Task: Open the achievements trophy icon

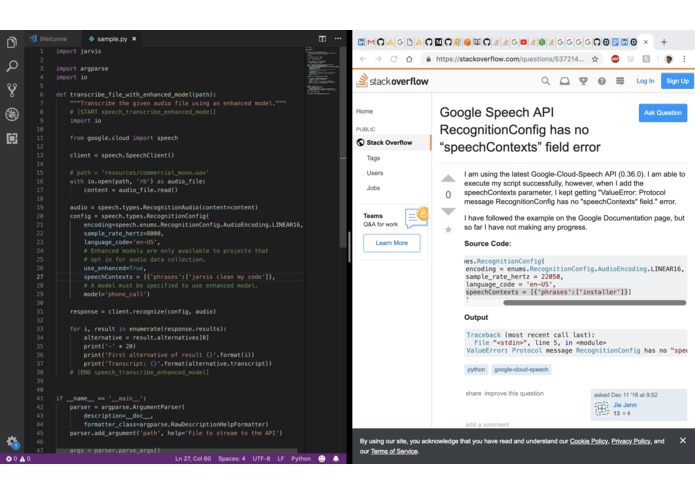Action: tap(583, 81)
